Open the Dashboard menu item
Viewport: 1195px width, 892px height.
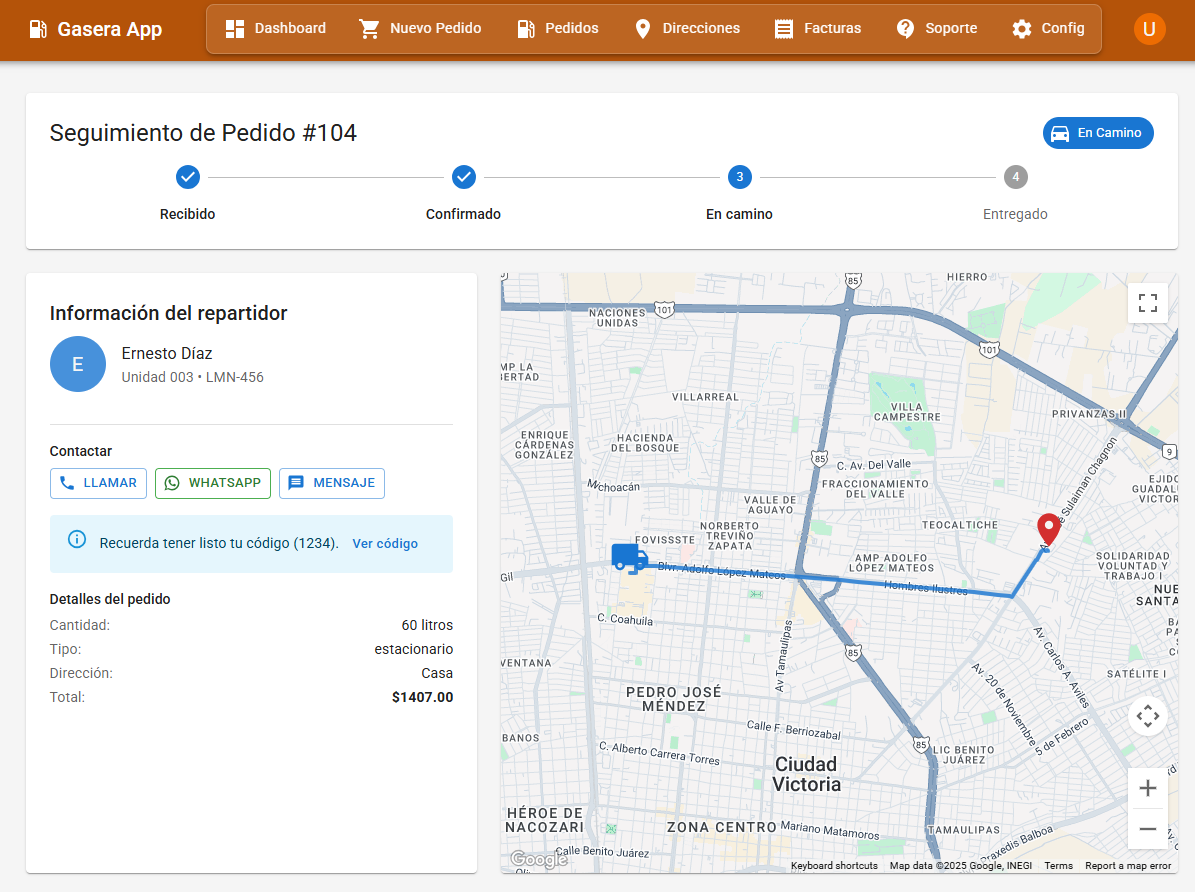pyautogui.click(x=276, y=29)
